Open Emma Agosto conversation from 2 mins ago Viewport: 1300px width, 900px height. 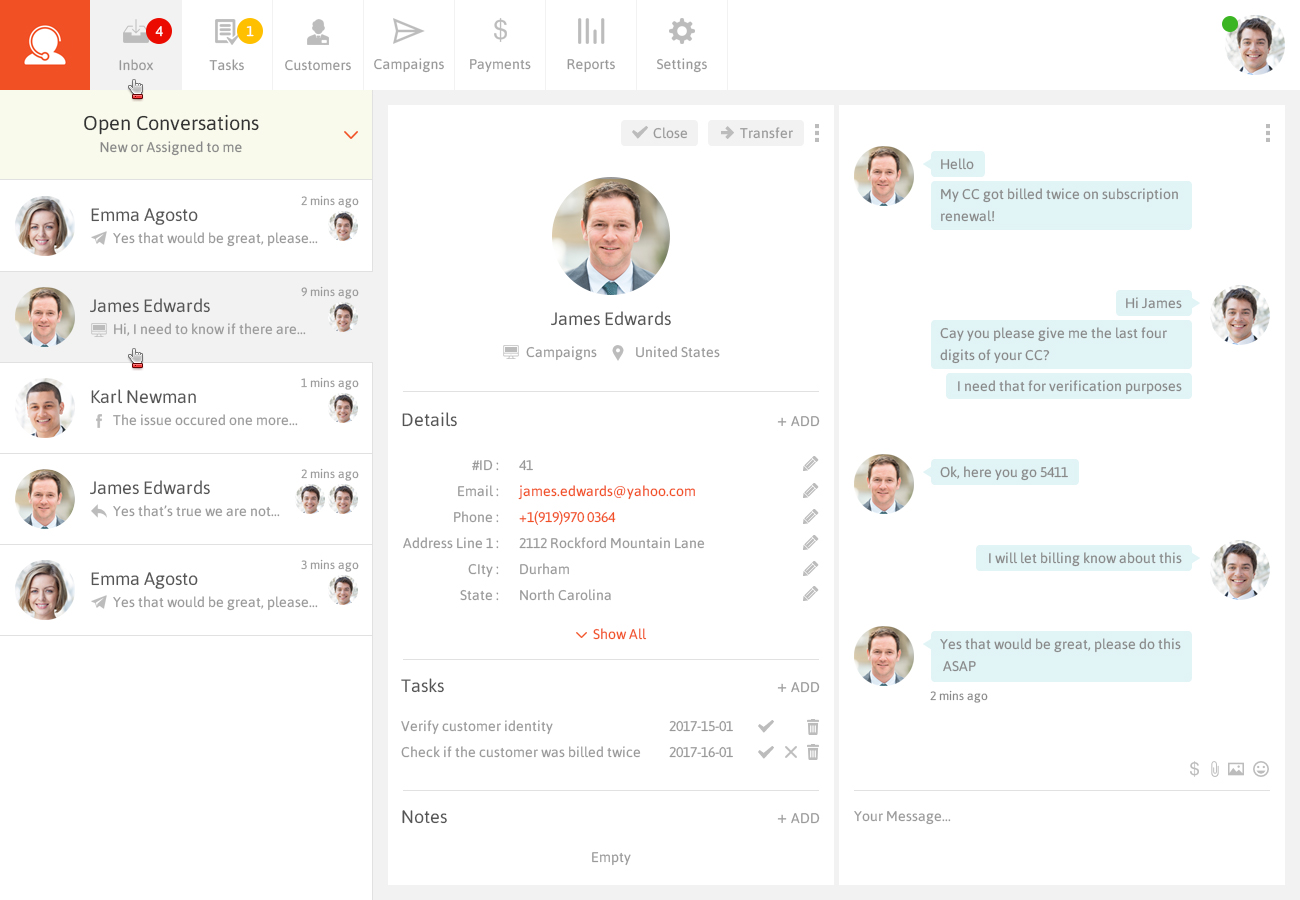pyautogui.click(x=186, y=225)
